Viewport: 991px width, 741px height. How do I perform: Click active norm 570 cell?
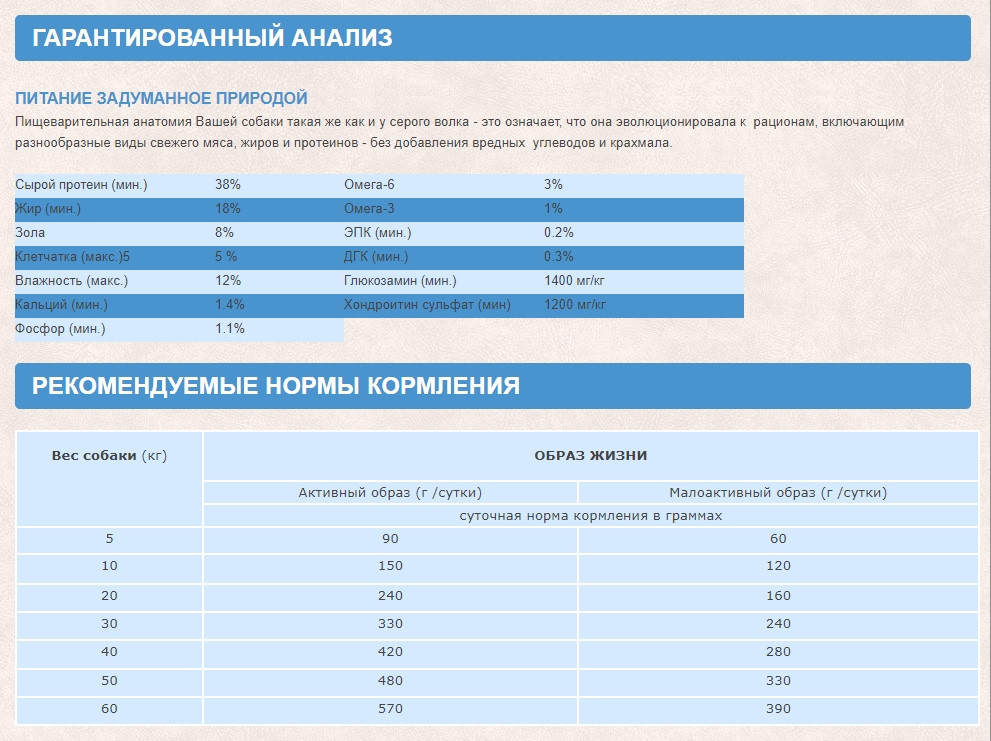tap(390, 709)
